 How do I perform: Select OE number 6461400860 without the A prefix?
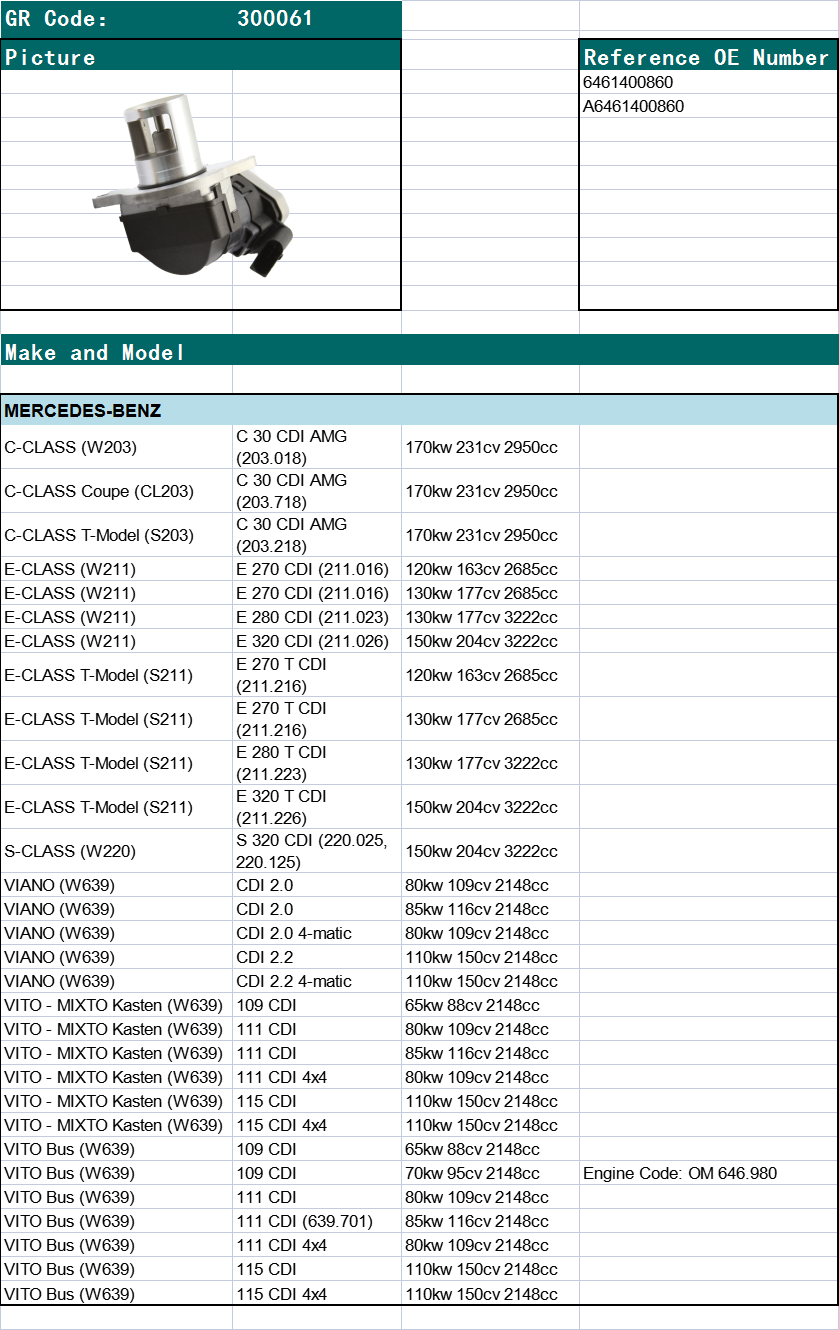628,82
